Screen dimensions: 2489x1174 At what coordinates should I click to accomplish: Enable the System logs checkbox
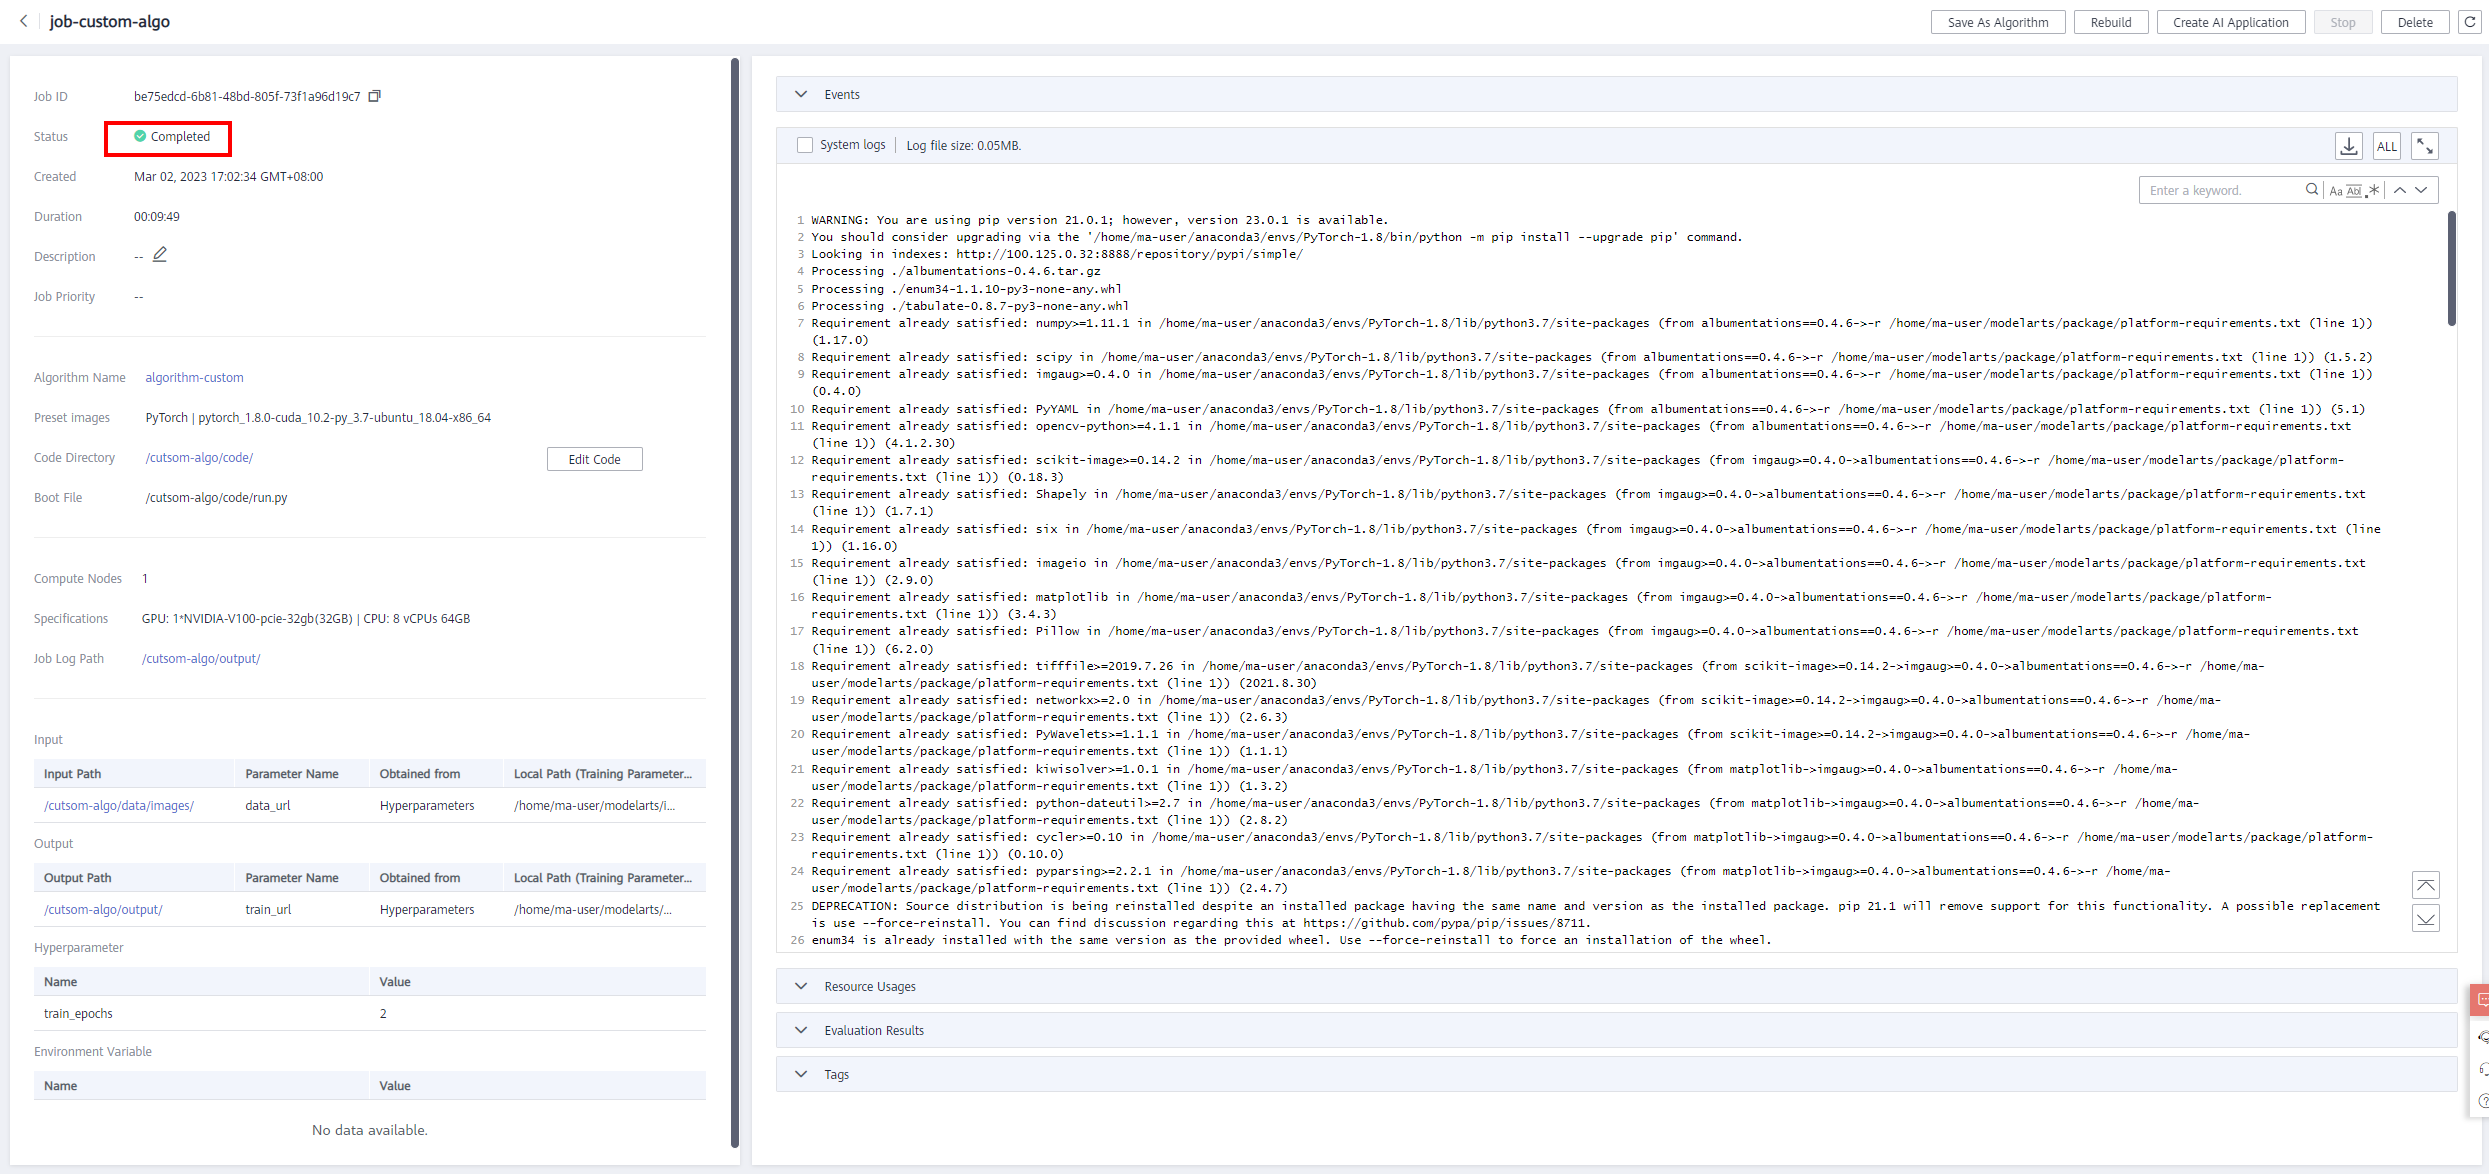click(805, 145)
